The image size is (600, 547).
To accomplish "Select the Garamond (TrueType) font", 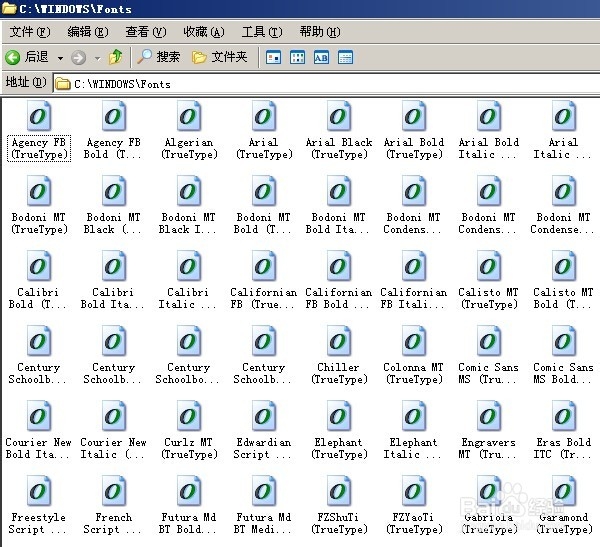I will coord(564,505).
